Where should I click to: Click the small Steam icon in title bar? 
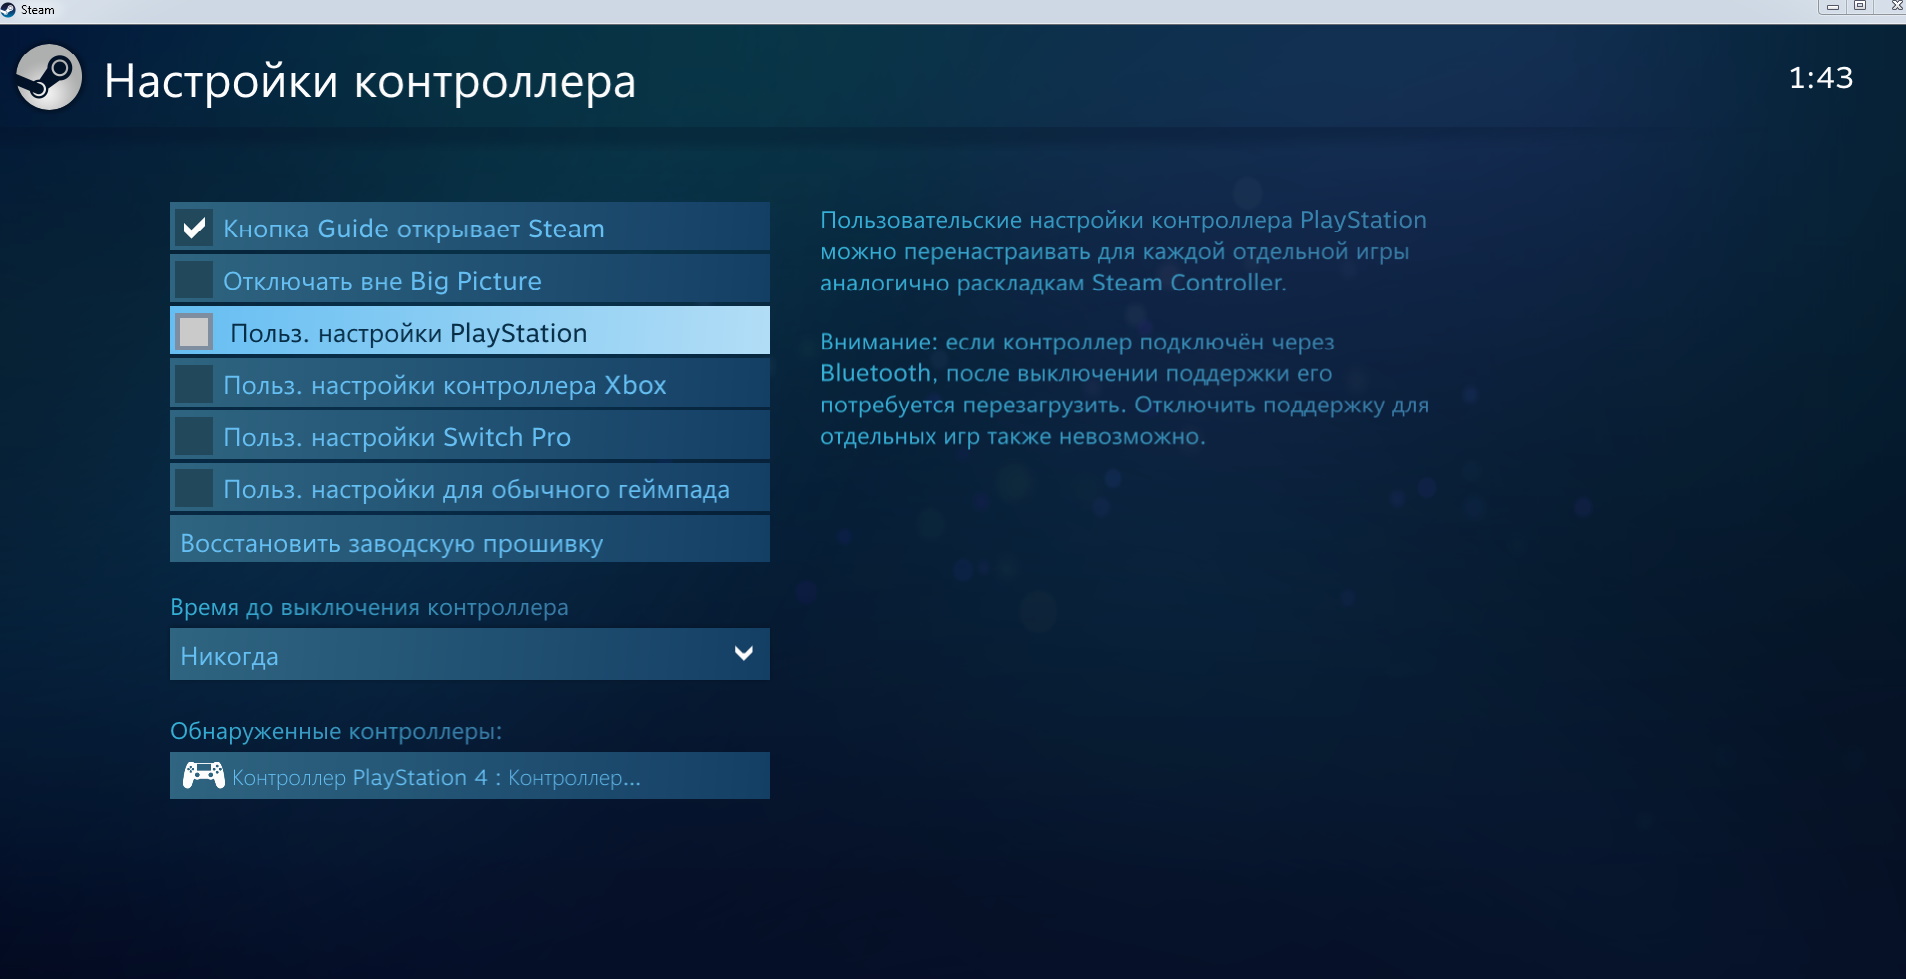click(9, 9)
